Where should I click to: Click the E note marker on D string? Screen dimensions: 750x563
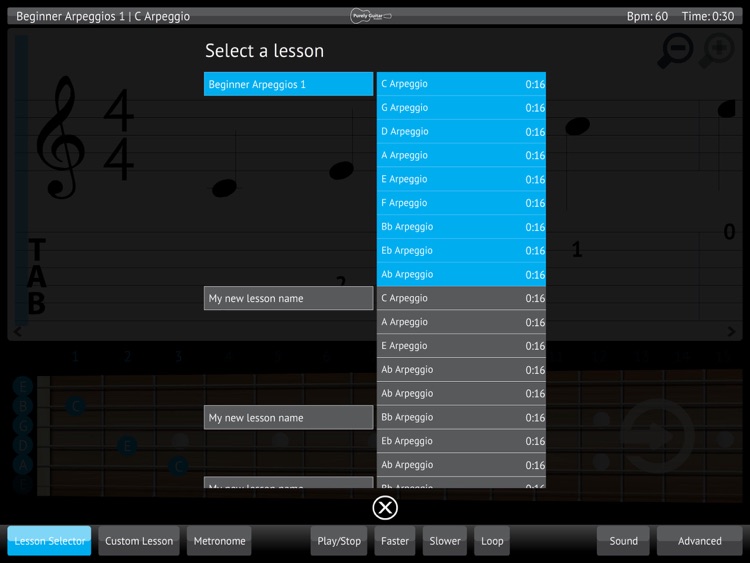(x=127, y=446)
